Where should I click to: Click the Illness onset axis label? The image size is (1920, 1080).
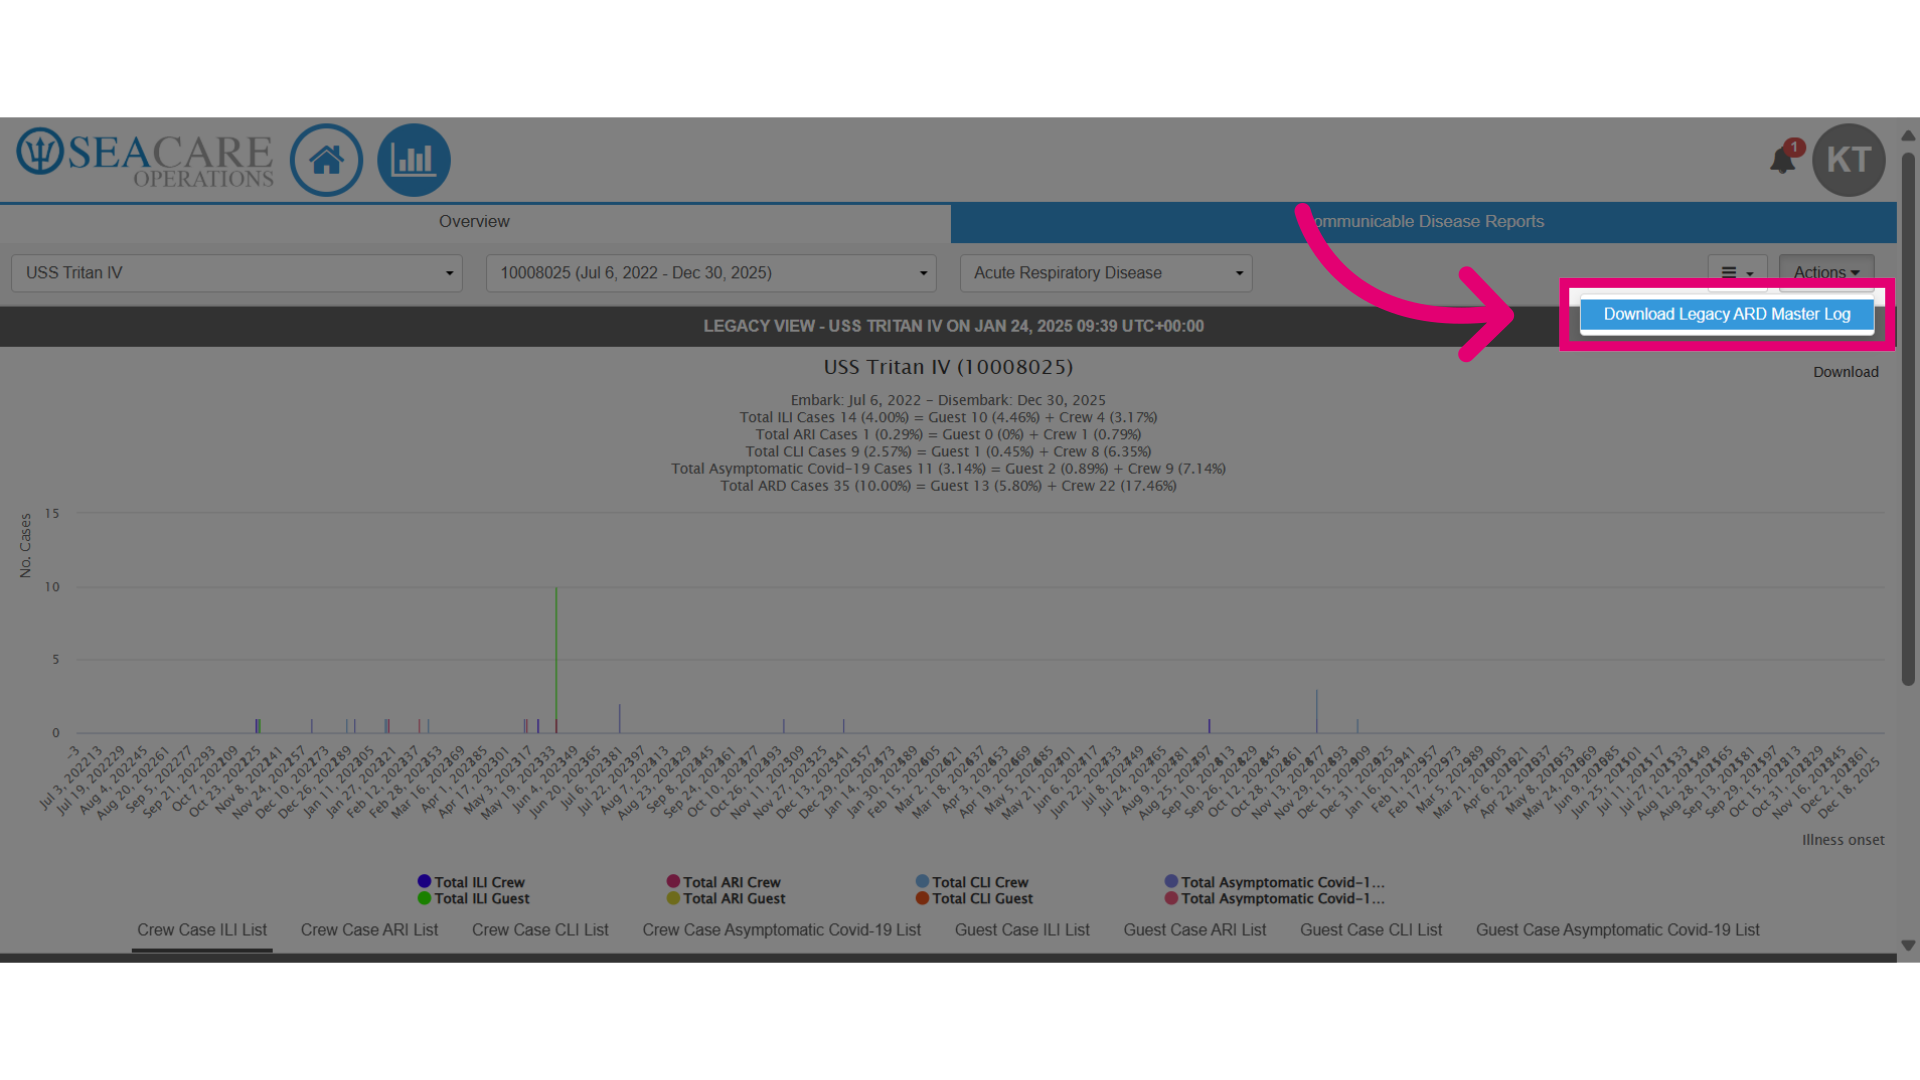(1843, 840)
